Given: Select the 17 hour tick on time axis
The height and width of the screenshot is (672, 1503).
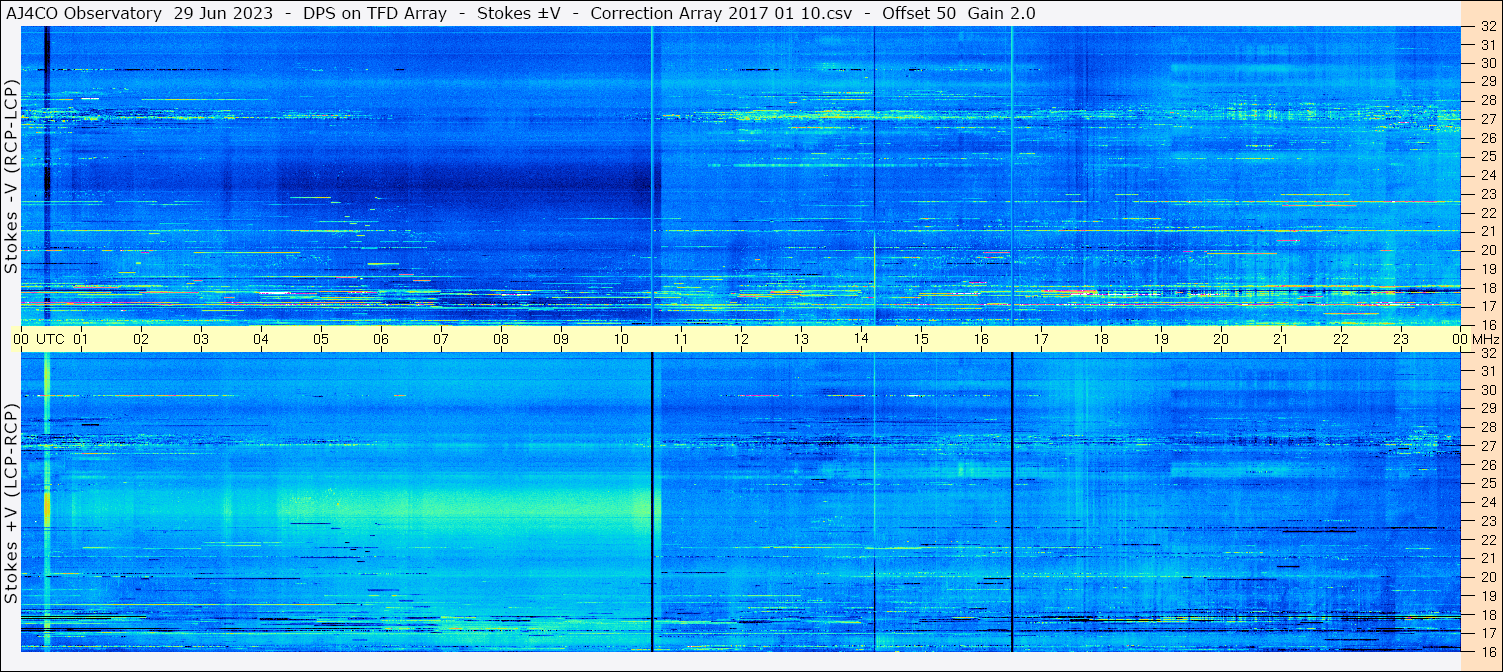Looking at the screenshot, I should click(1041, 339).
